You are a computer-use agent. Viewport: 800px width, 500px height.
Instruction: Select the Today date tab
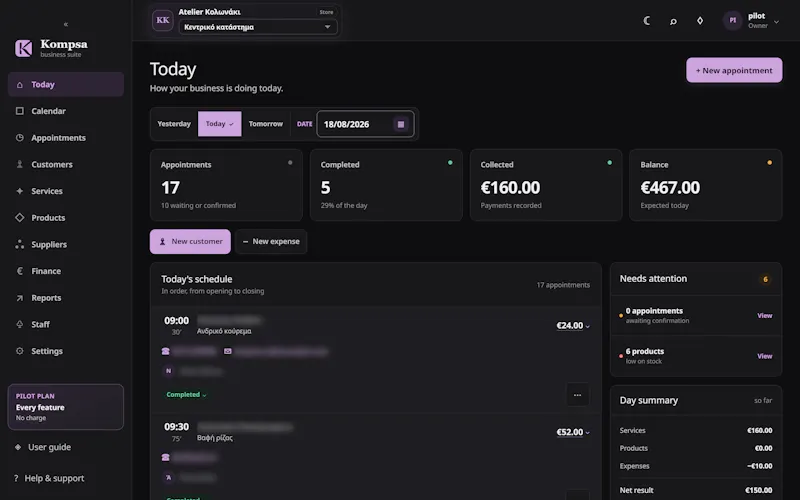(219, 124)
